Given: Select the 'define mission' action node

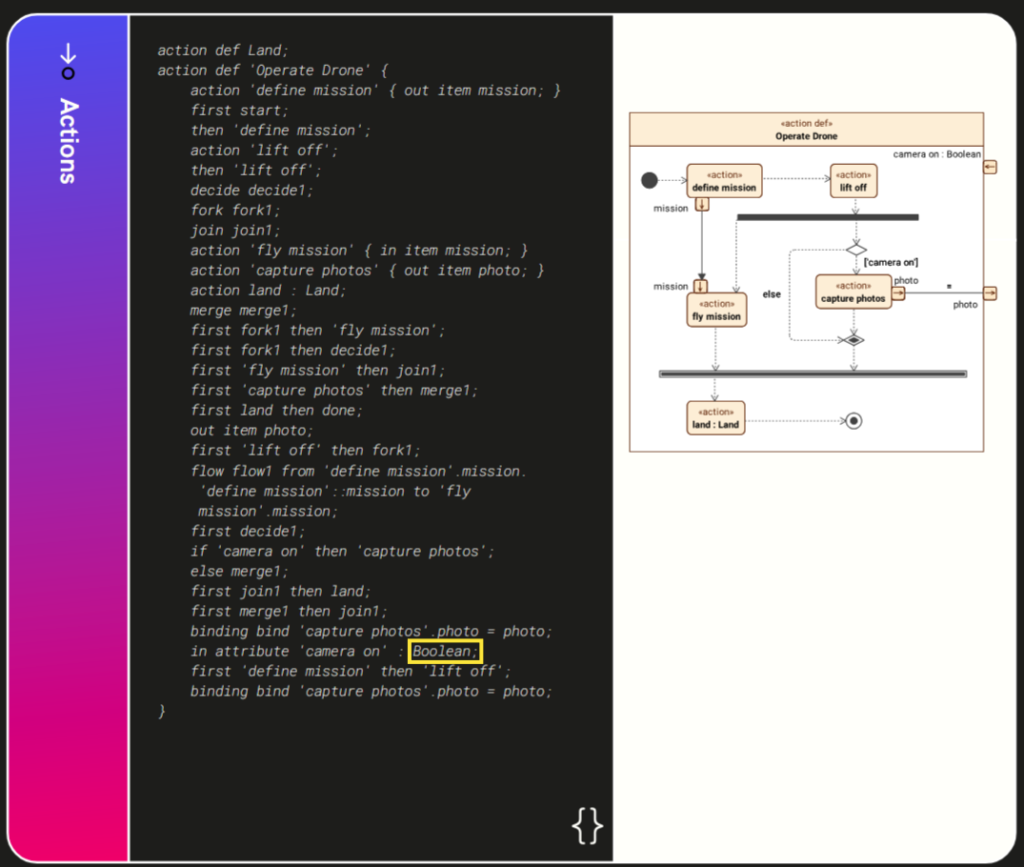Looking at the screenshot, I should click(x=724, y=181).
